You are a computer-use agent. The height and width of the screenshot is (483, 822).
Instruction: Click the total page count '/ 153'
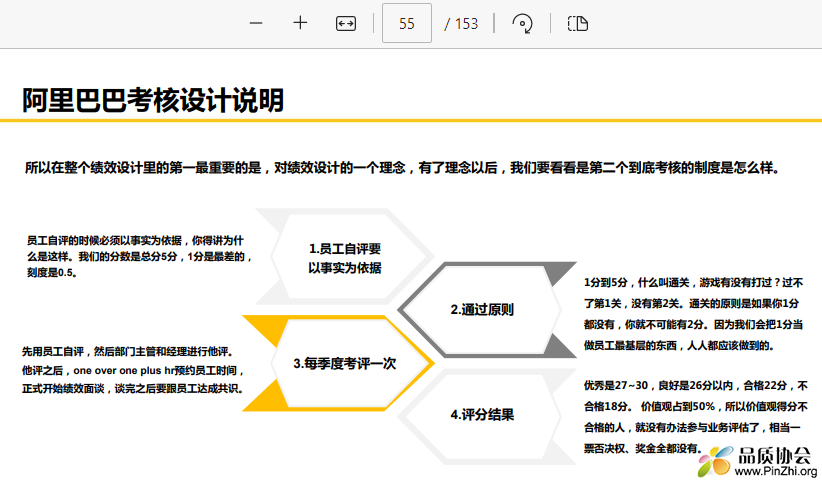coord(461,24)
